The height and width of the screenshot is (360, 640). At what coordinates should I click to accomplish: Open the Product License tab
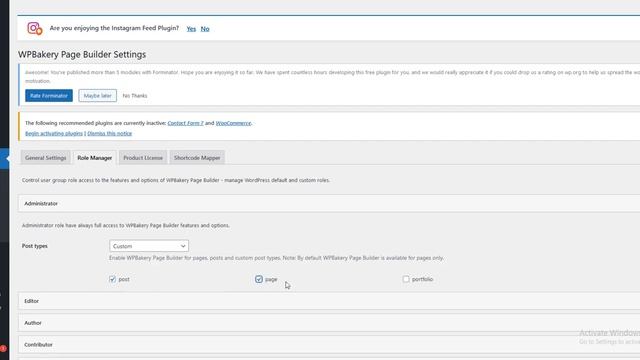coord(143,158)
